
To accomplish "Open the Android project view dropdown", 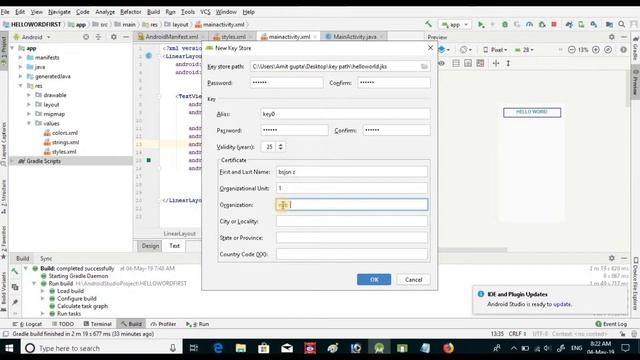I will 32,37.
